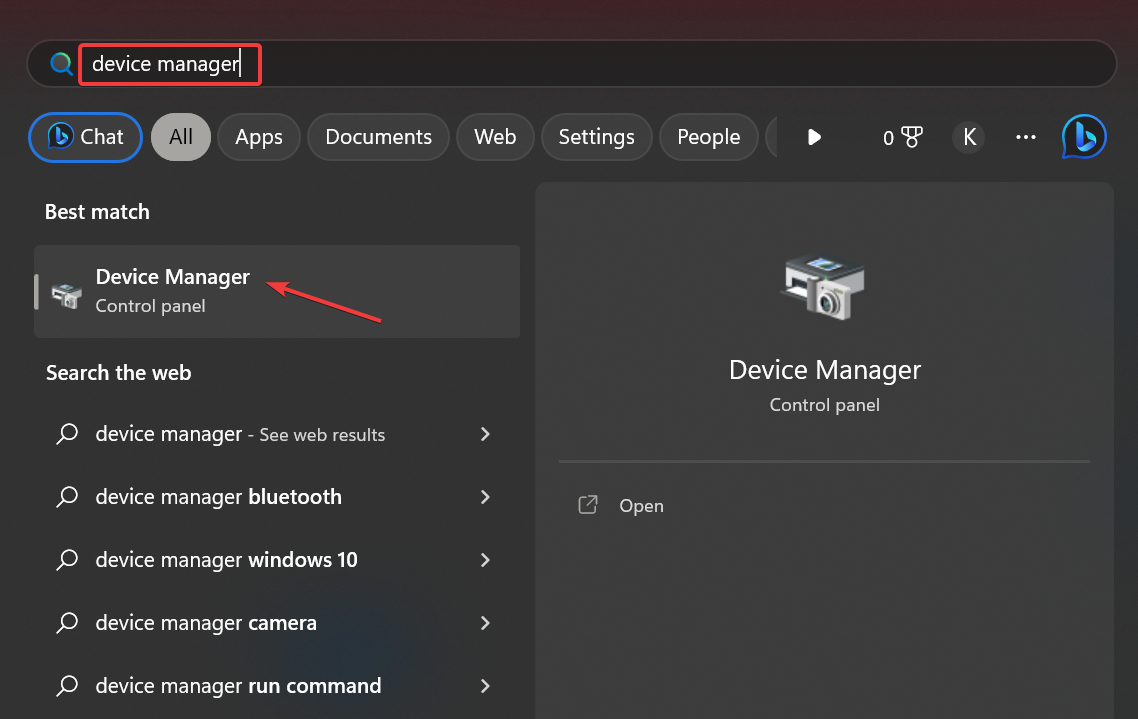This screenshot has height=719, width=1138.
Task: Expand chevron for 'device manager windows 10'
Action: (x=486, y=560)
